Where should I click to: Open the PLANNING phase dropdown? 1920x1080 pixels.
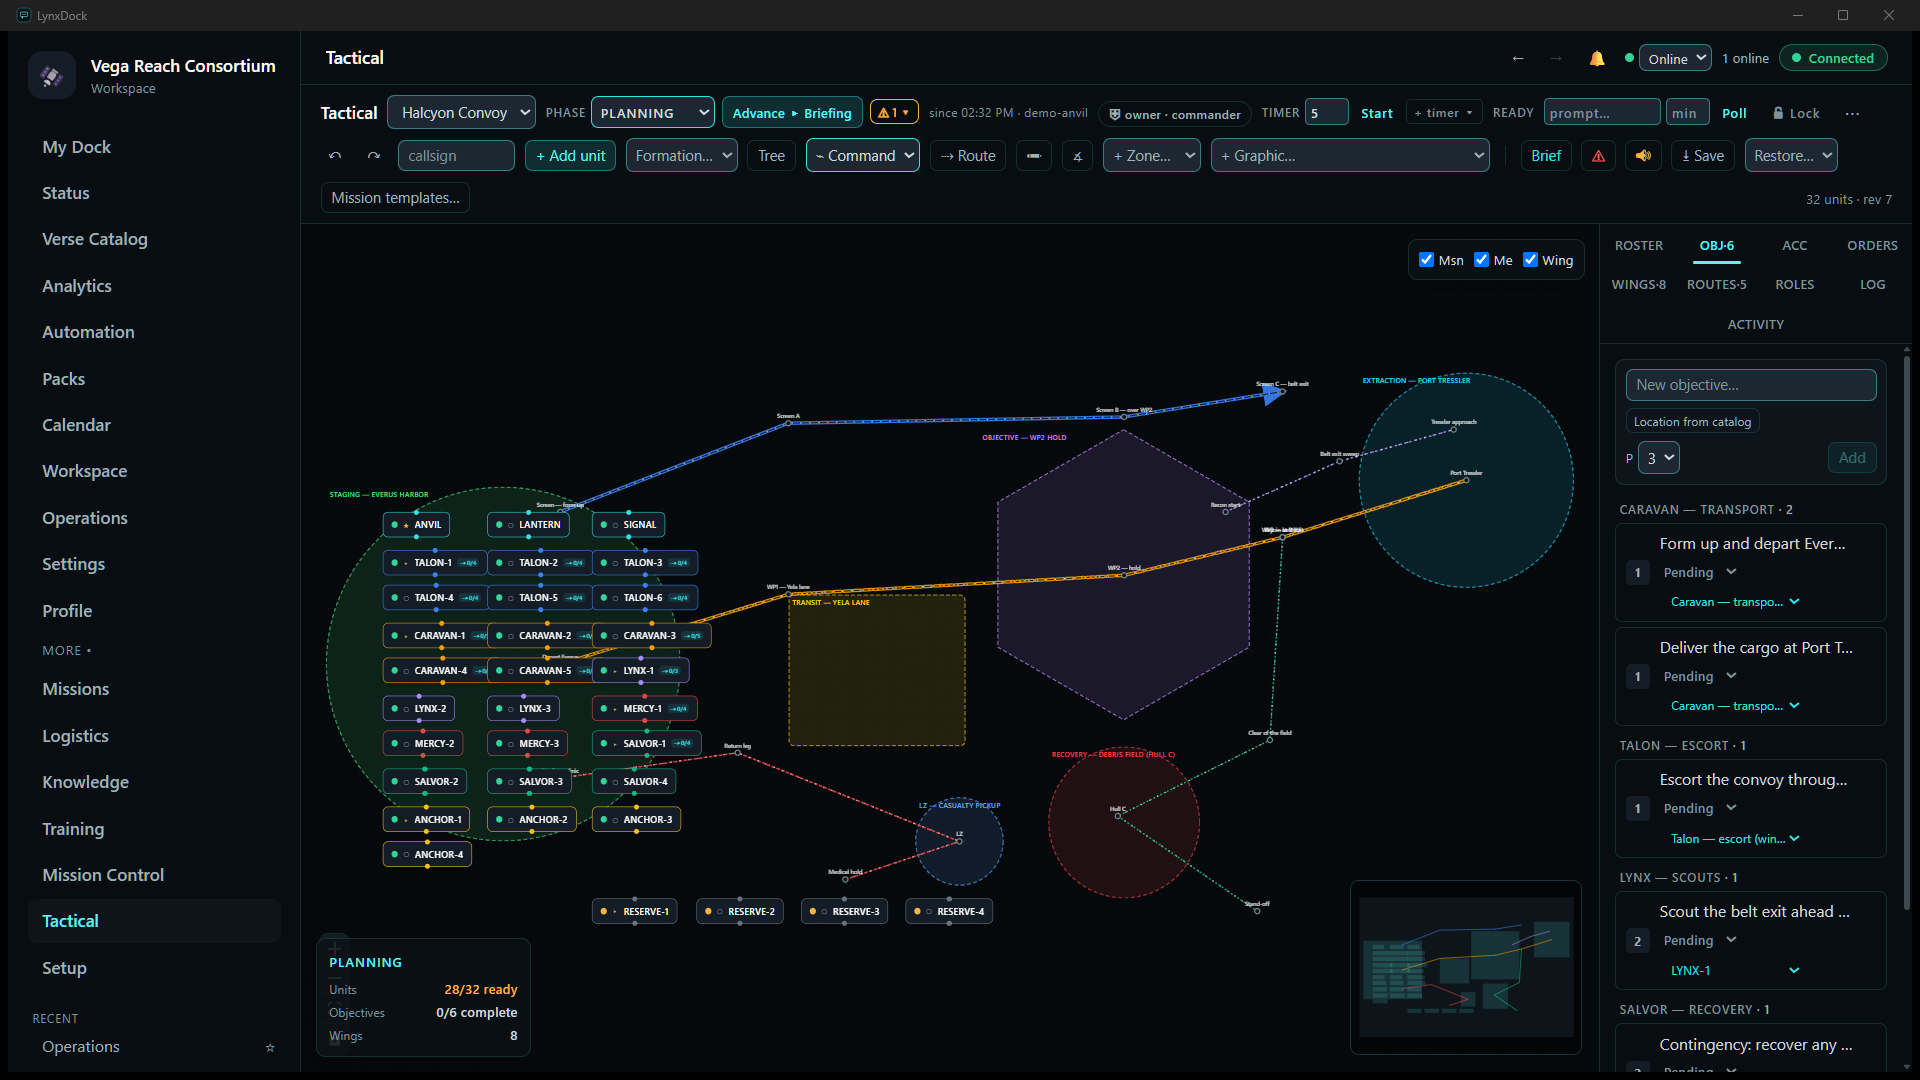[653, 113]
